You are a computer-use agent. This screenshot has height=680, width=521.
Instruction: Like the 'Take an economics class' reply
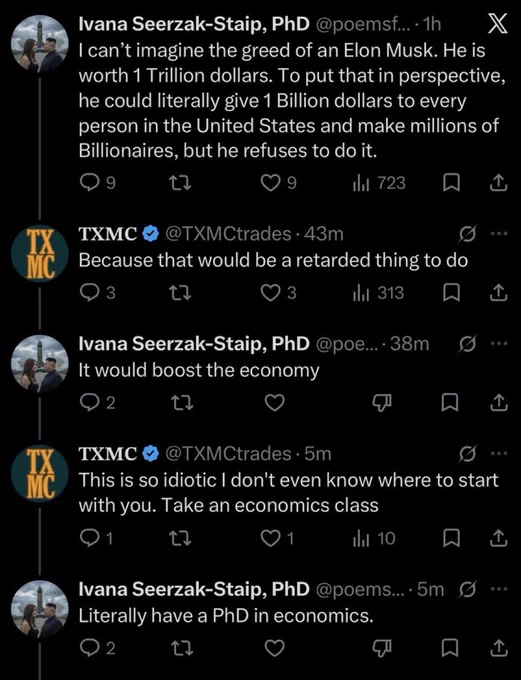[278, 539]
